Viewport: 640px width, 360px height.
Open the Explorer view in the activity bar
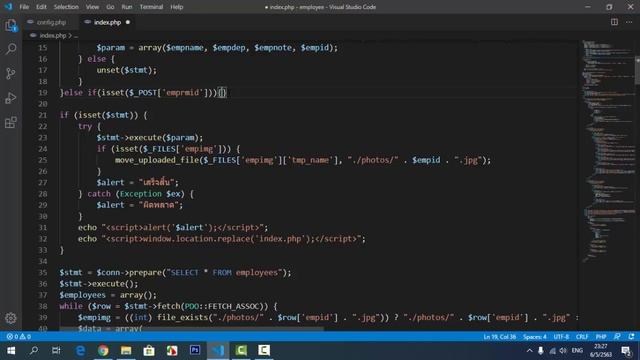pyautogui.click(x=11, y=26)
